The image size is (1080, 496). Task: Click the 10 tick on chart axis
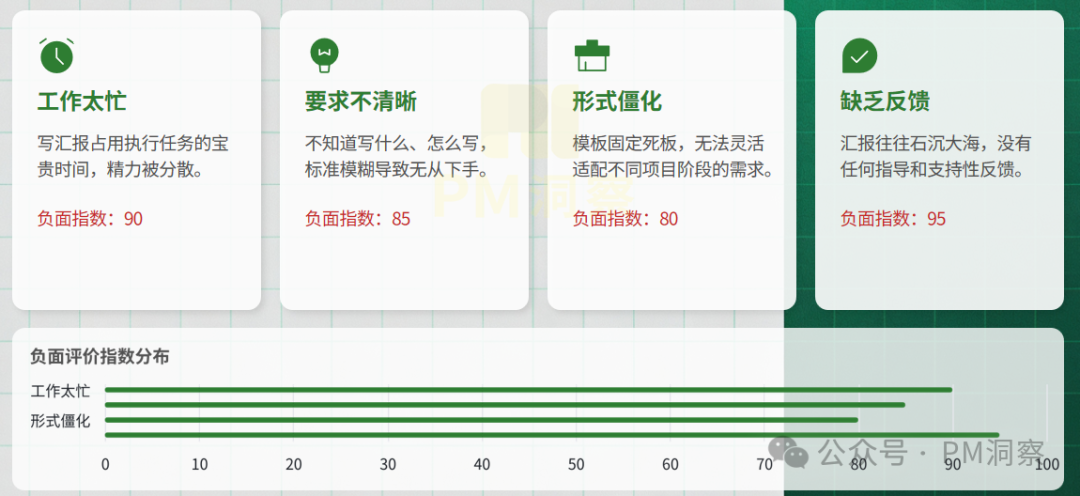200,465
